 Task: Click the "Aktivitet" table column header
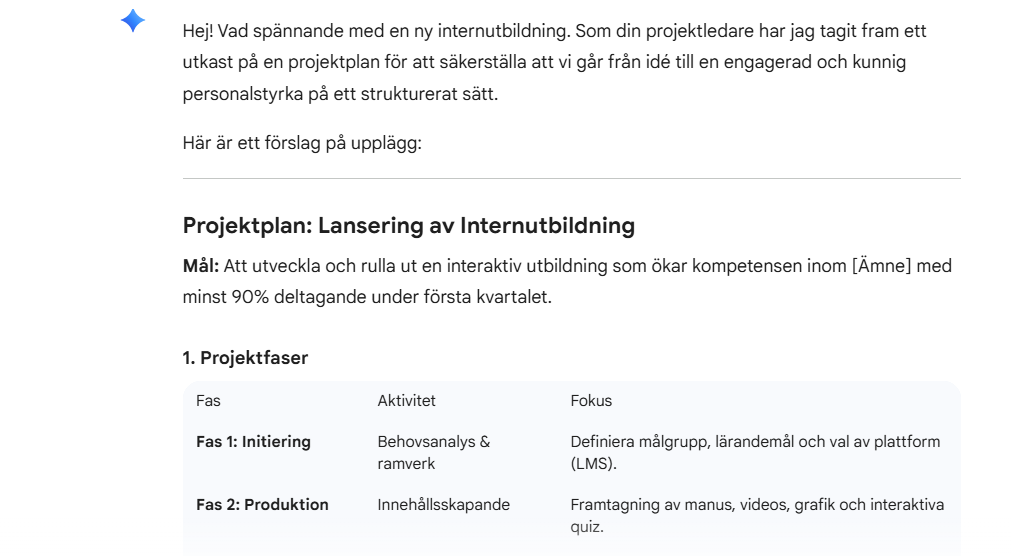[x=406, y=401]
